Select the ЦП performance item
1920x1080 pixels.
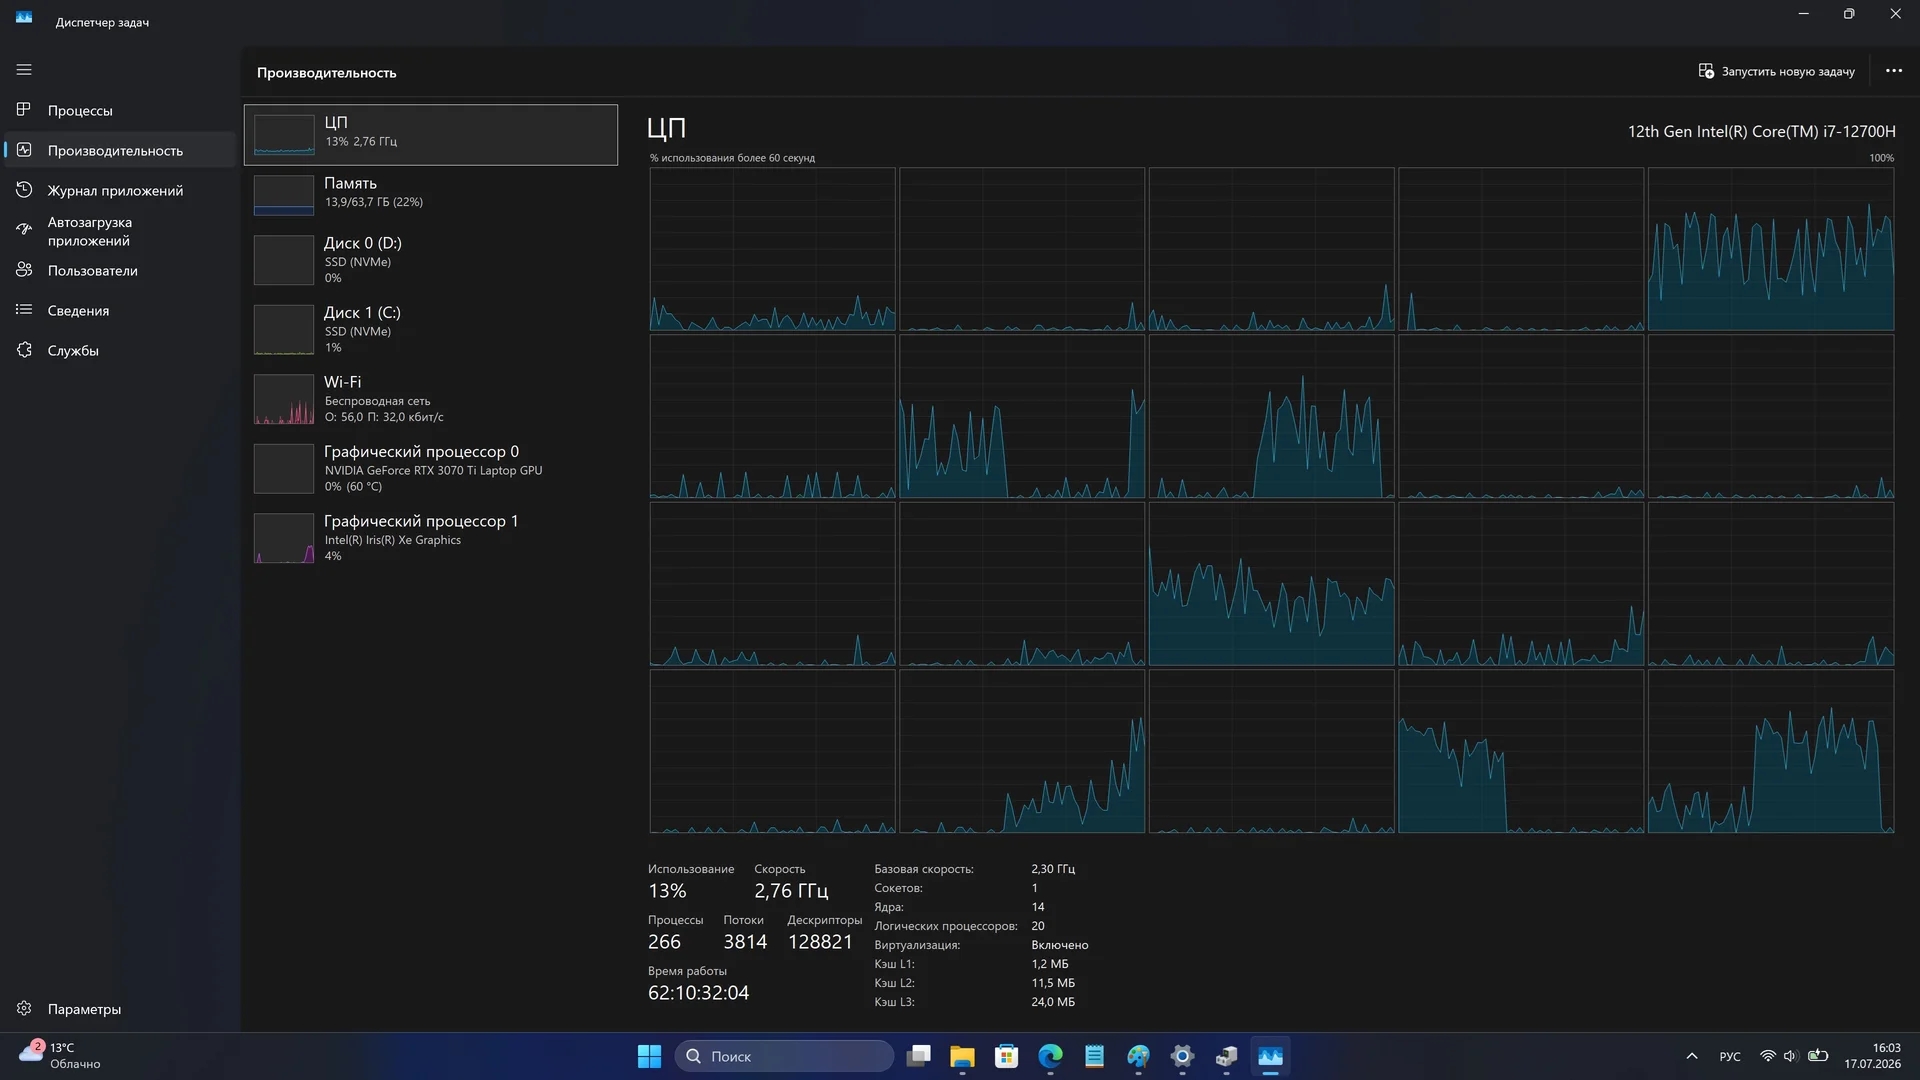(431, 134)
